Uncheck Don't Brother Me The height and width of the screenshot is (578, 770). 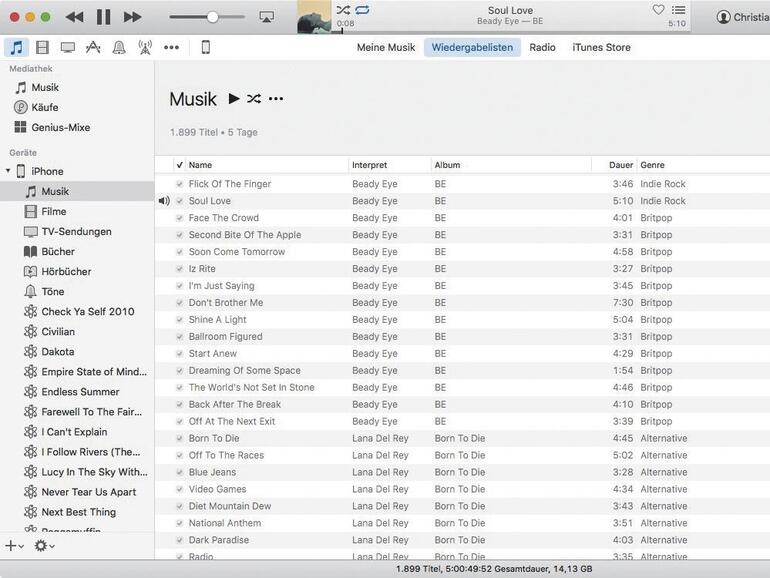(x=180, y=303)
